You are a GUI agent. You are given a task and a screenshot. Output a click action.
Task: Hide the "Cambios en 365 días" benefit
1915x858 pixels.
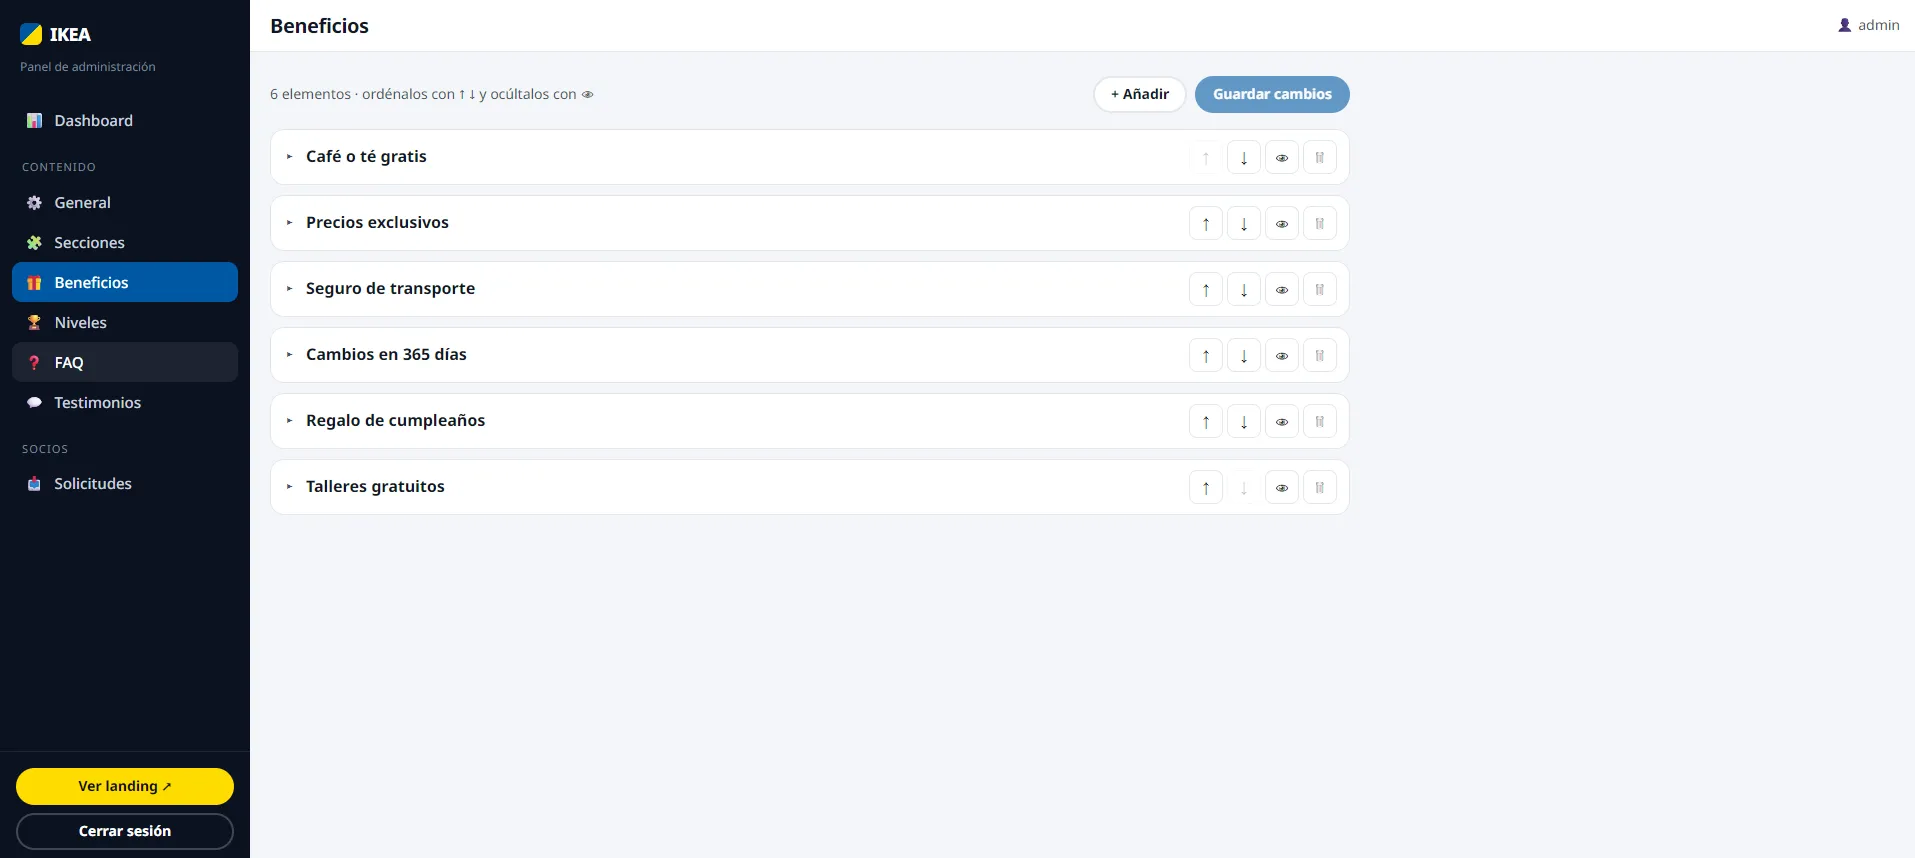coord(1282,355)
